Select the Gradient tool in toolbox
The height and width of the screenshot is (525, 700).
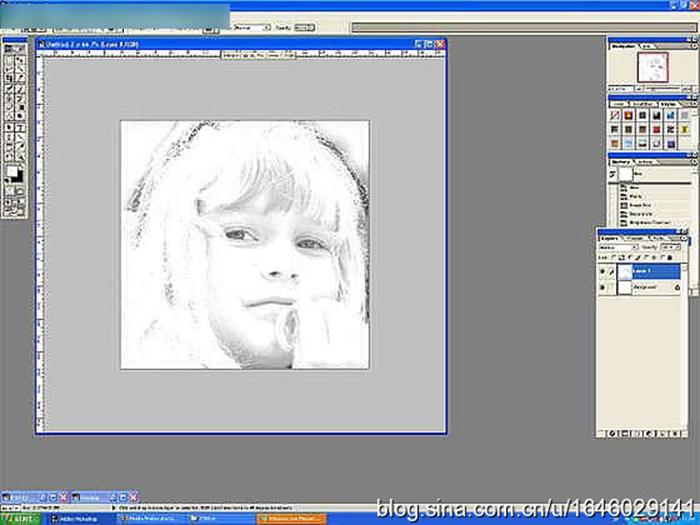coord(20,106)
